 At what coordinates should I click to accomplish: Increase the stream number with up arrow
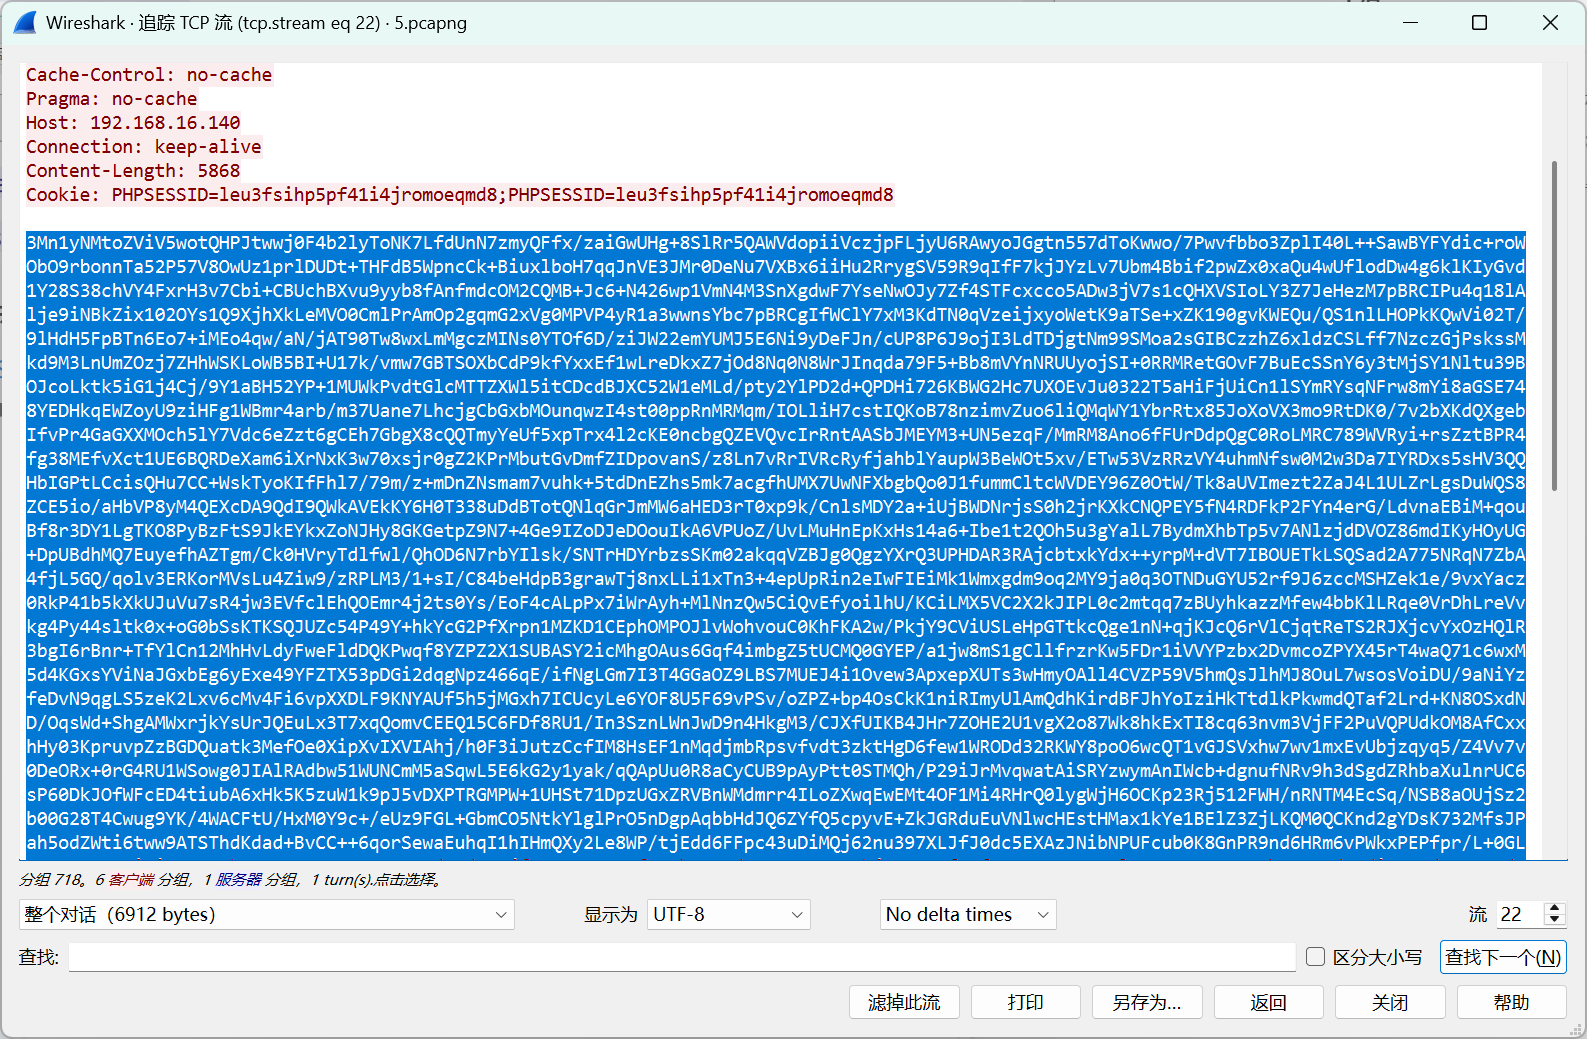point(1554,908)
